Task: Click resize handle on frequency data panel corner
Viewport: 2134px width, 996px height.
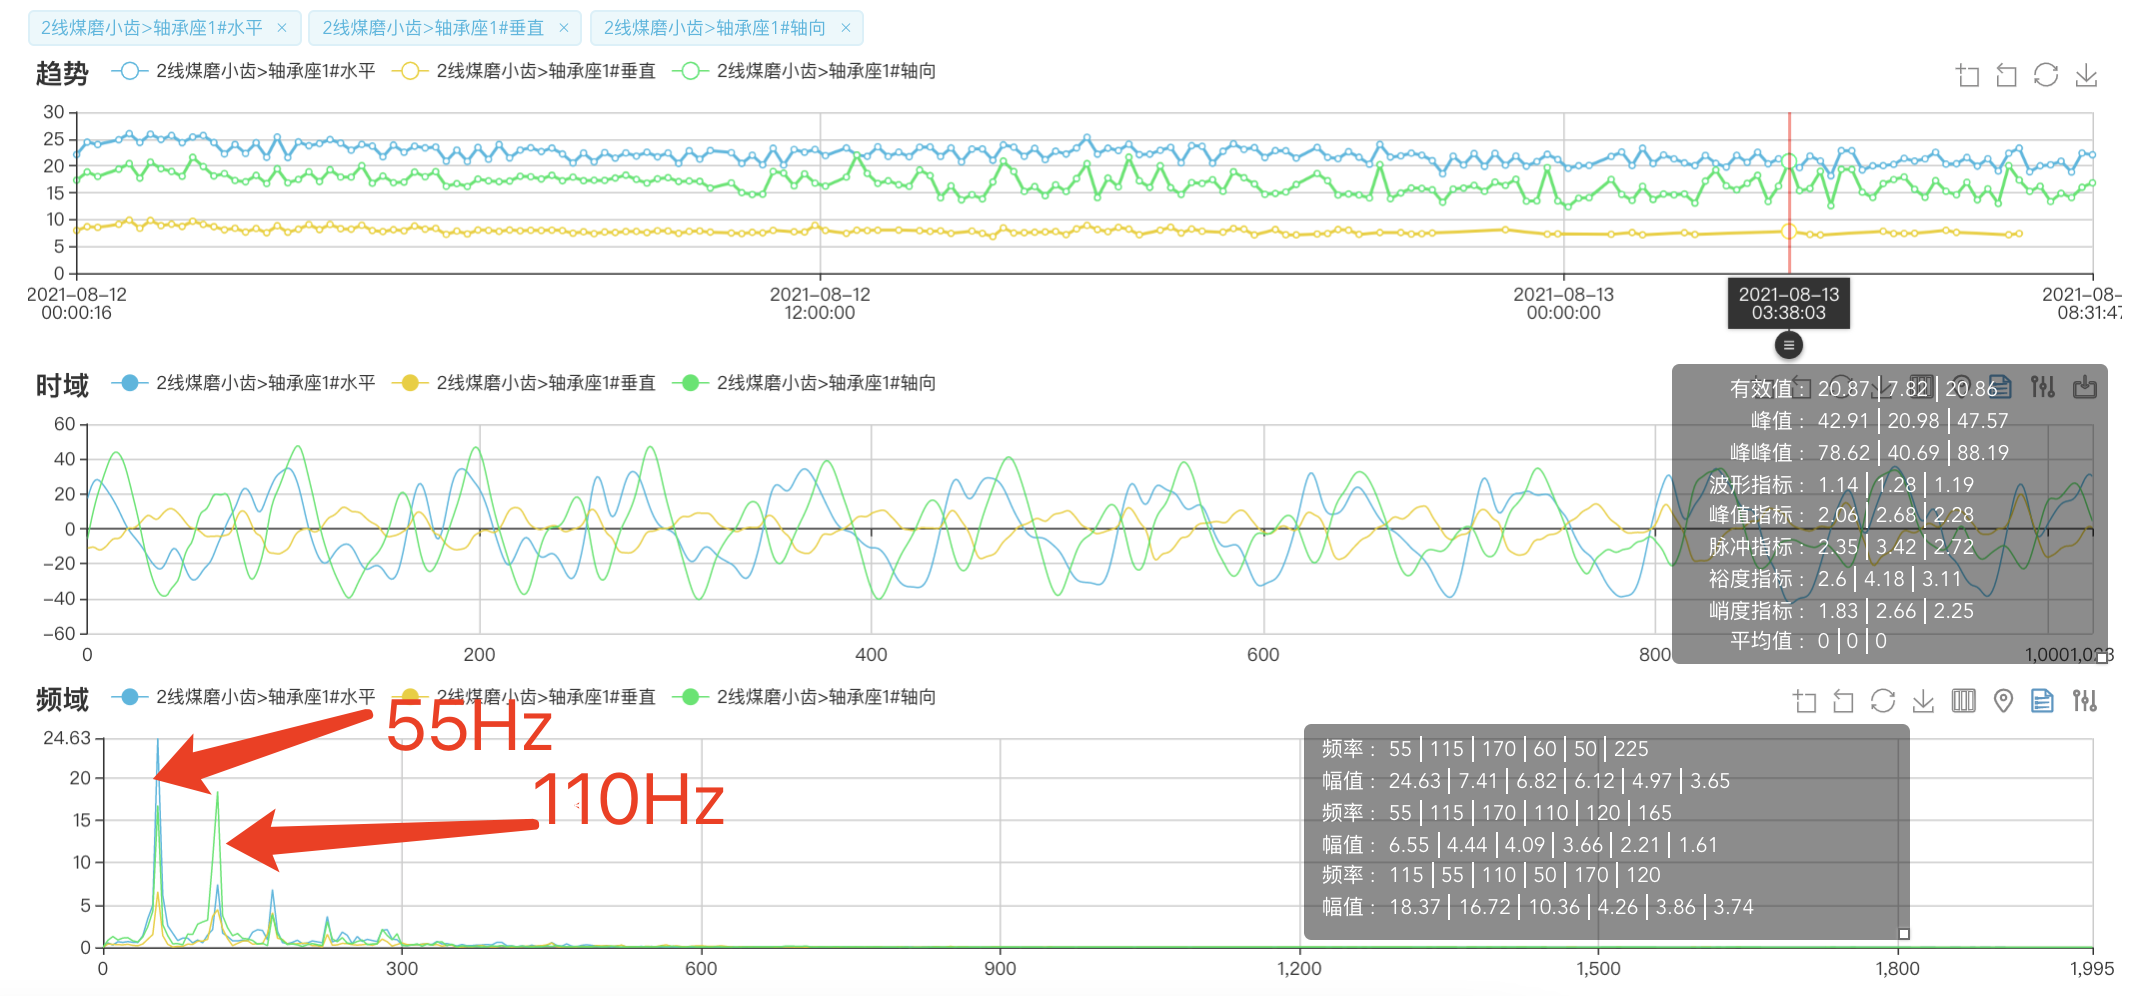Action: (x=1904, y=934)
